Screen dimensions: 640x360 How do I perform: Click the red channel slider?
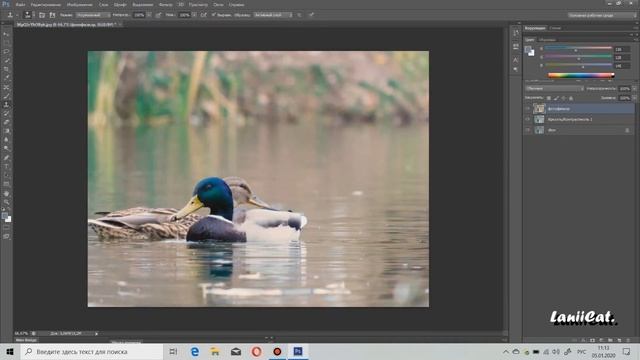(x=578, y=49)
